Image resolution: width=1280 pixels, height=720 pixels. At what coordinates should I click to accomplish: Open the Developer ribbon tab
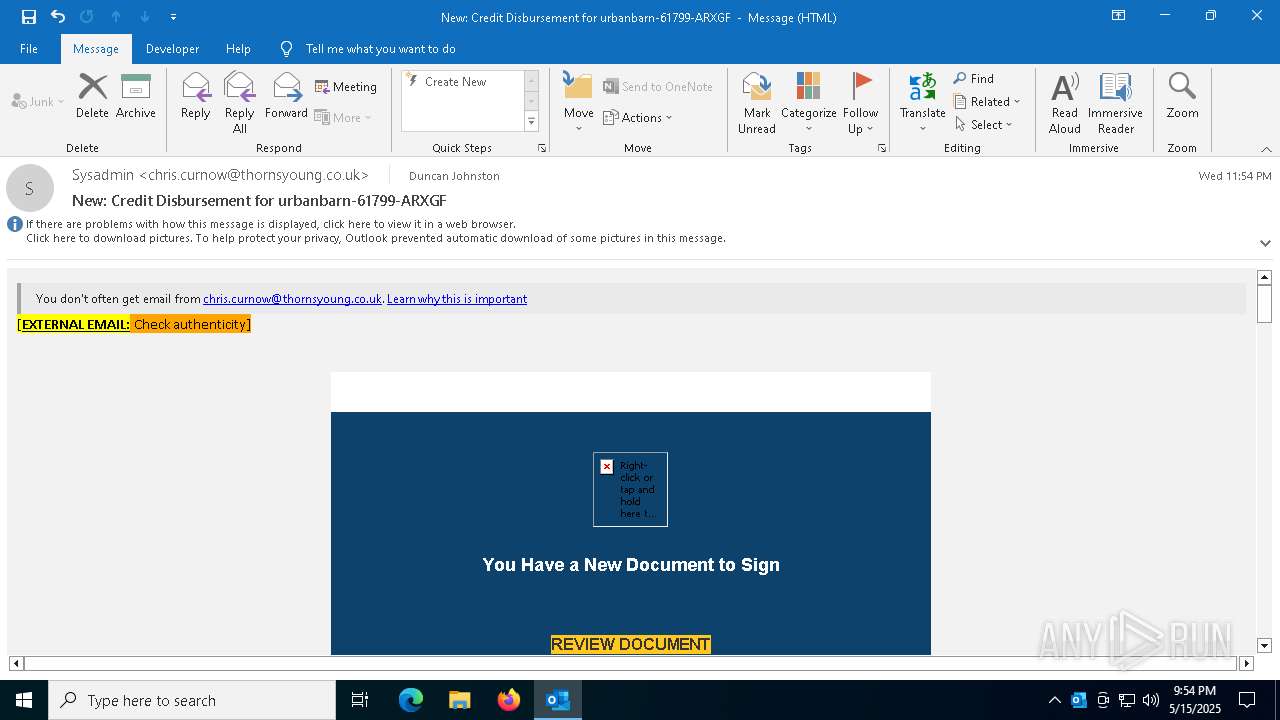coord(172,49)
